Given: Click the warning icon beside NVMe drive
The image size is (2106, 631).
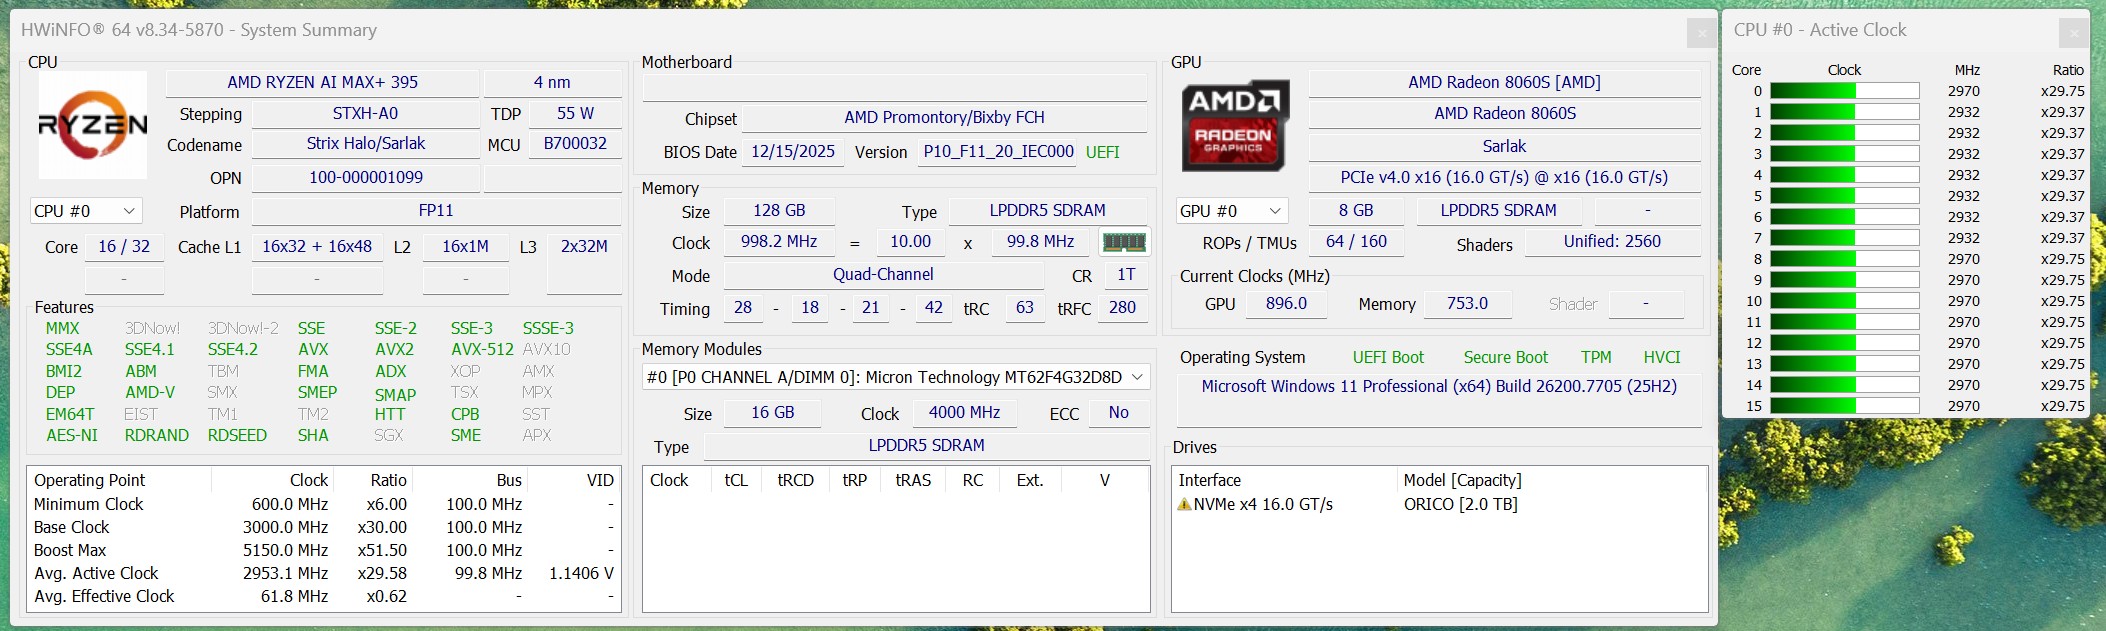Looking at the screenshot, I should coord(1184,504).
